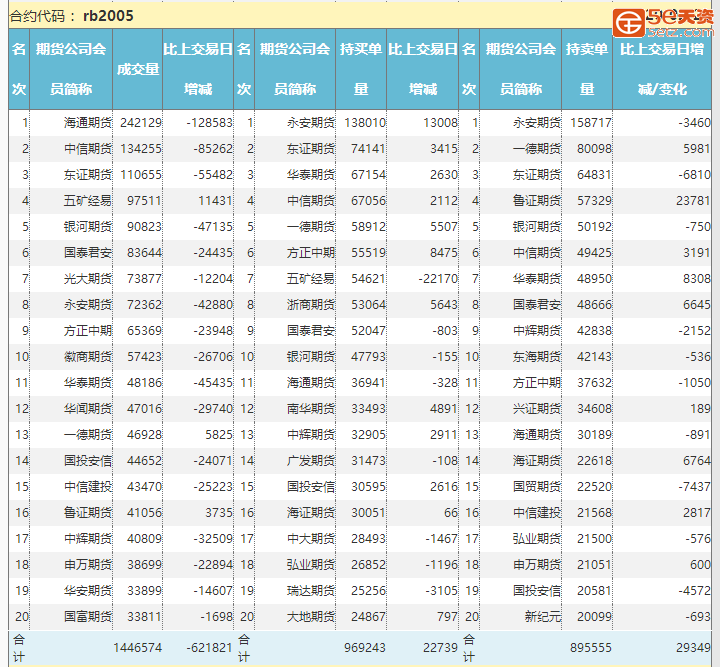Select 大地期货 at rank 20 of long positions

tap(311, 617)
